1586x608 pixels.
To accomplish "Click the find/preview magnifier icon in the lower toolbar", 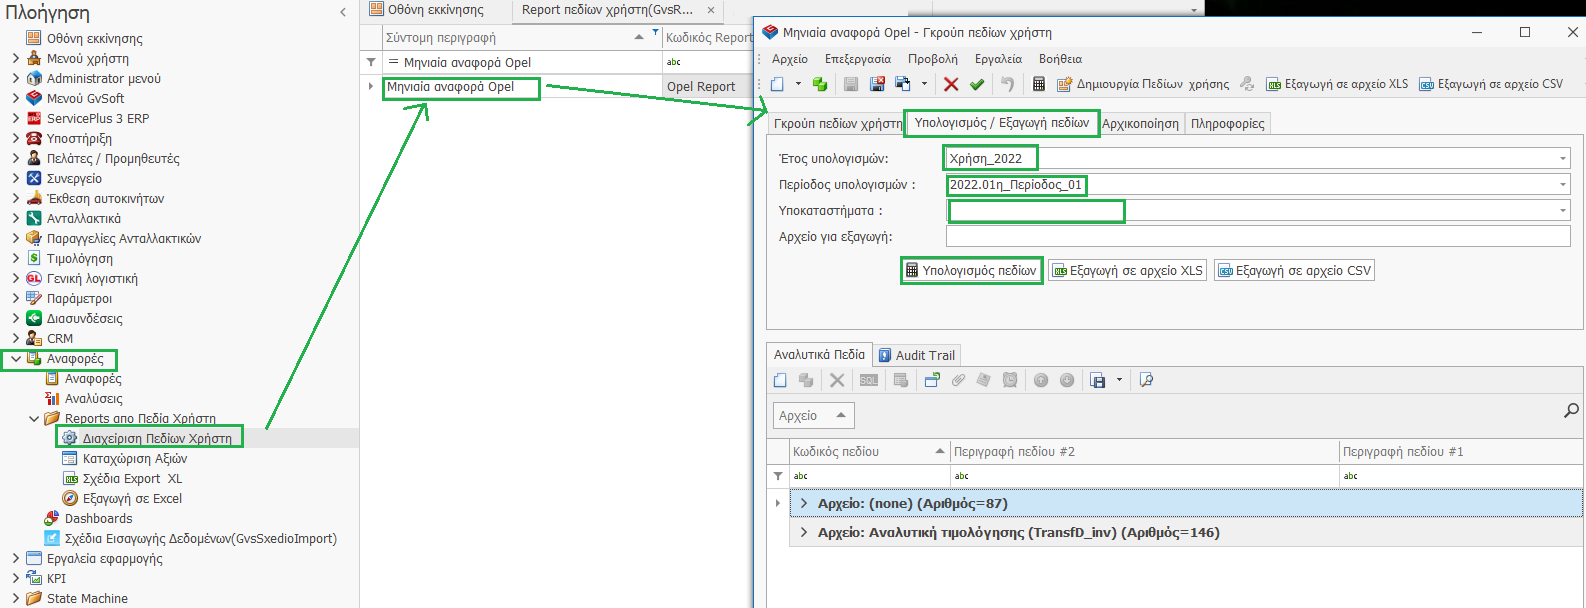I will point(1146,380).
